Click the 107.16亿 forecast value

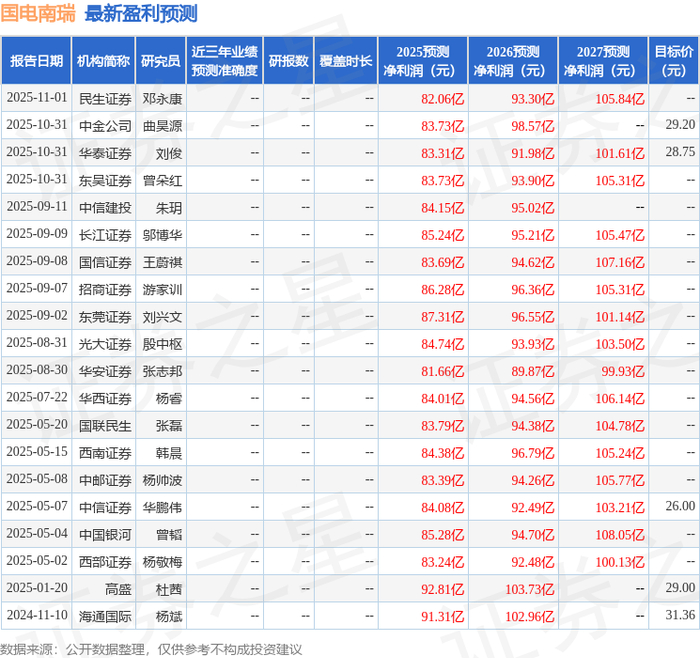click(x=620, y=262)
